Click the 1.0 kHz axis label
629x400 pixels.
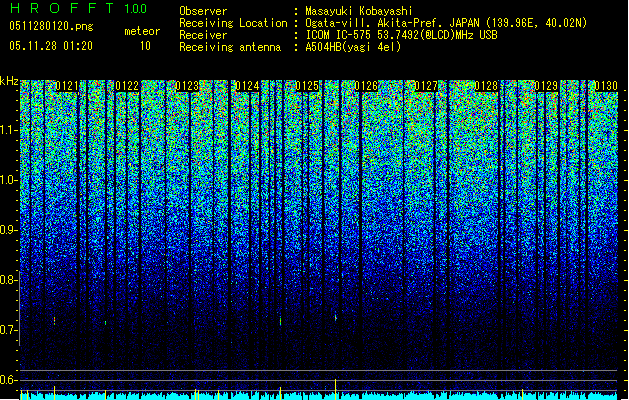(9, 180)
